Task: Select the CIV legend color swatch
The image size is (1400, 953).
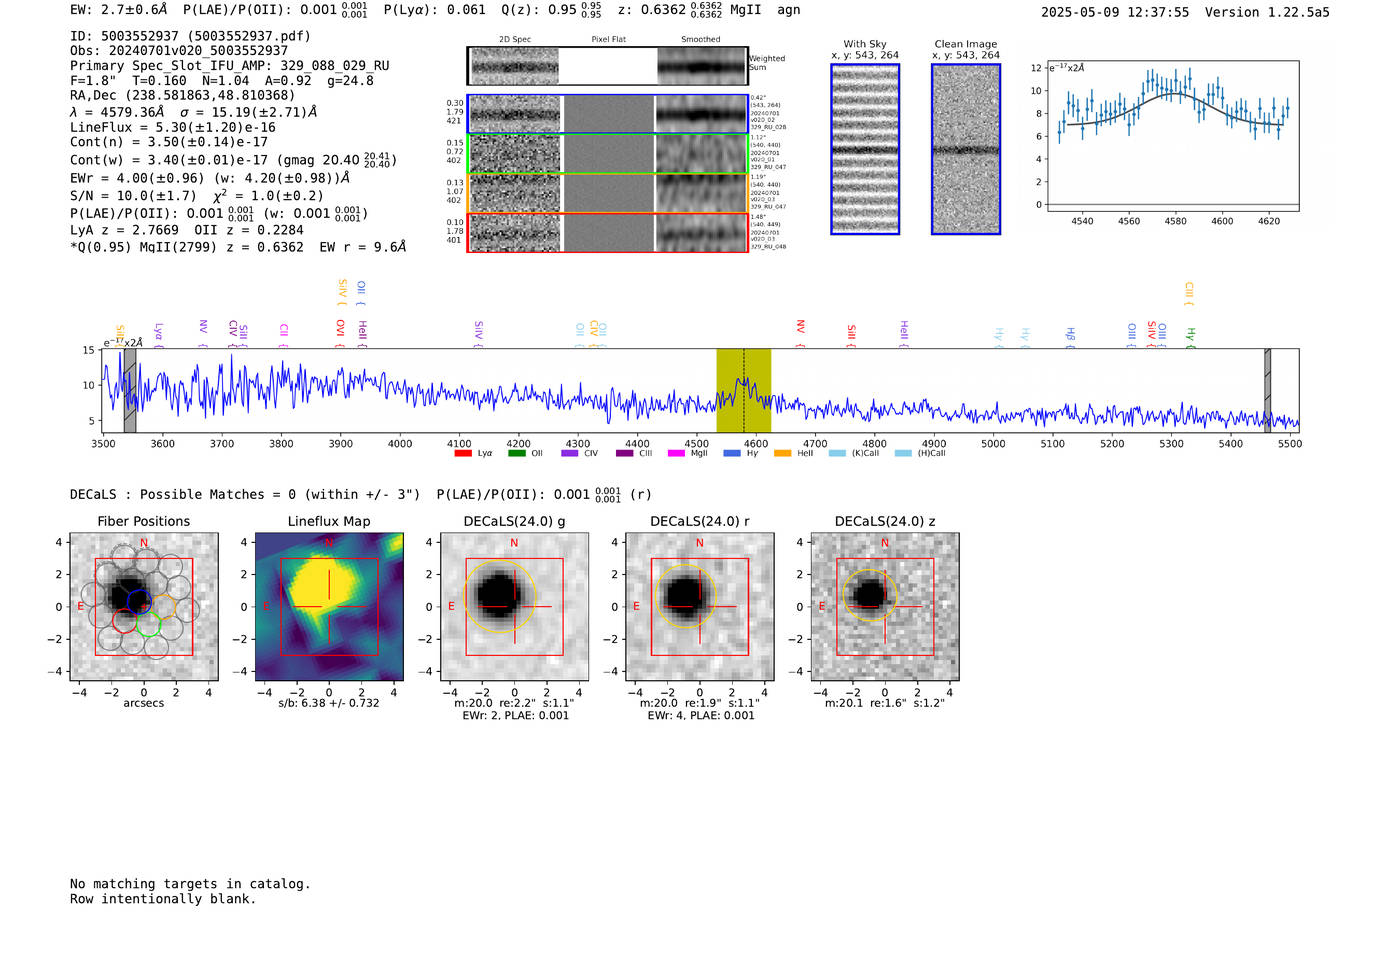Action: (570, 453)
